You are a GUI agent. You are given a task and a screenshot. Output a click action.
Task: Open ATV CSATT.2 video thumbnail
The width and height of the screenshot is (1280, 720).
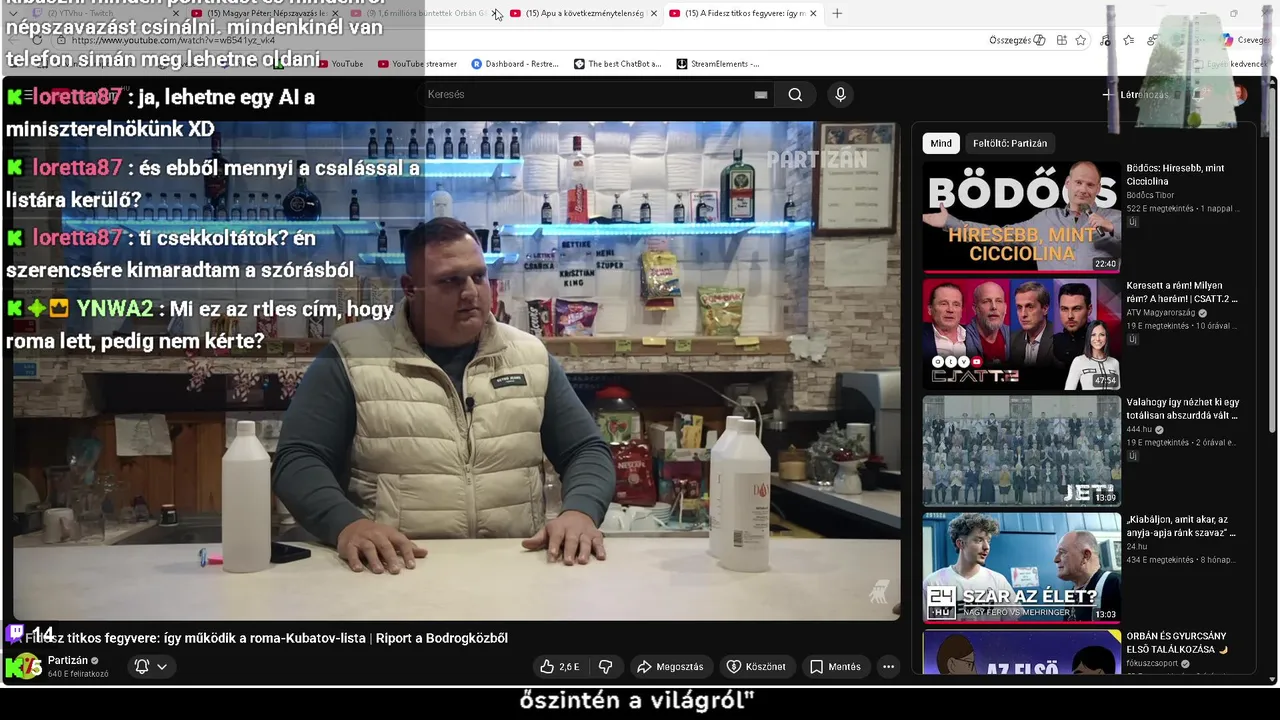click(1021, 333)
